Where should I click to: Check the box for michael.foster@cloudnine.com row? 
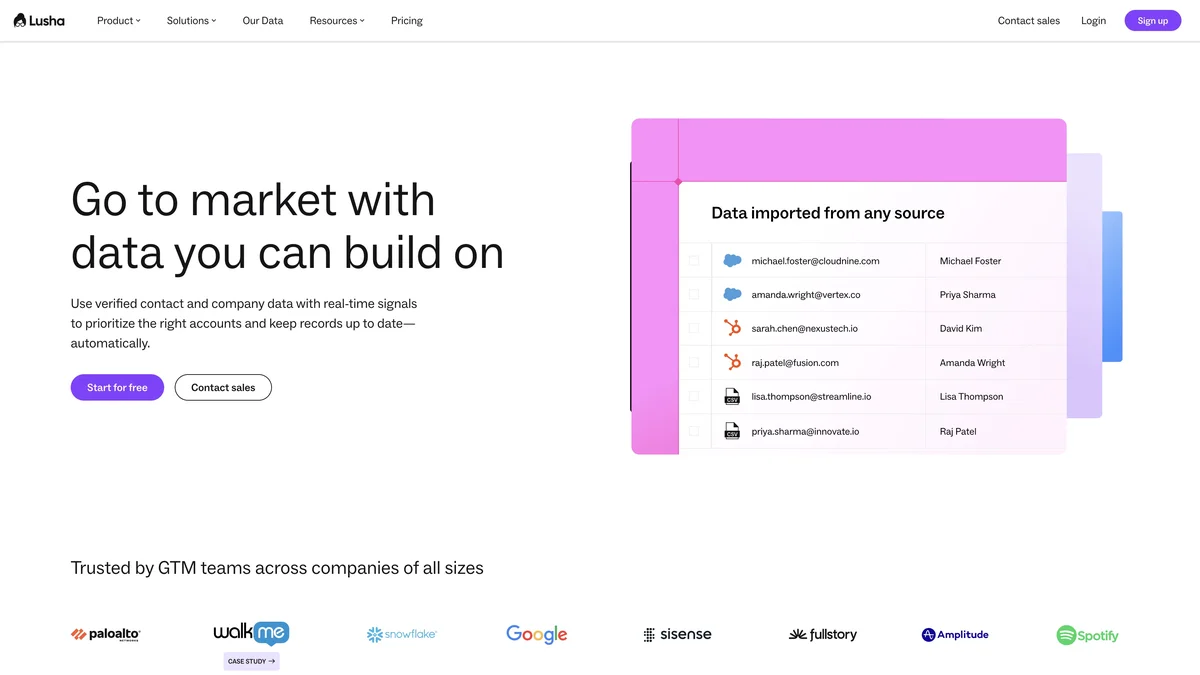click(694, 261)
